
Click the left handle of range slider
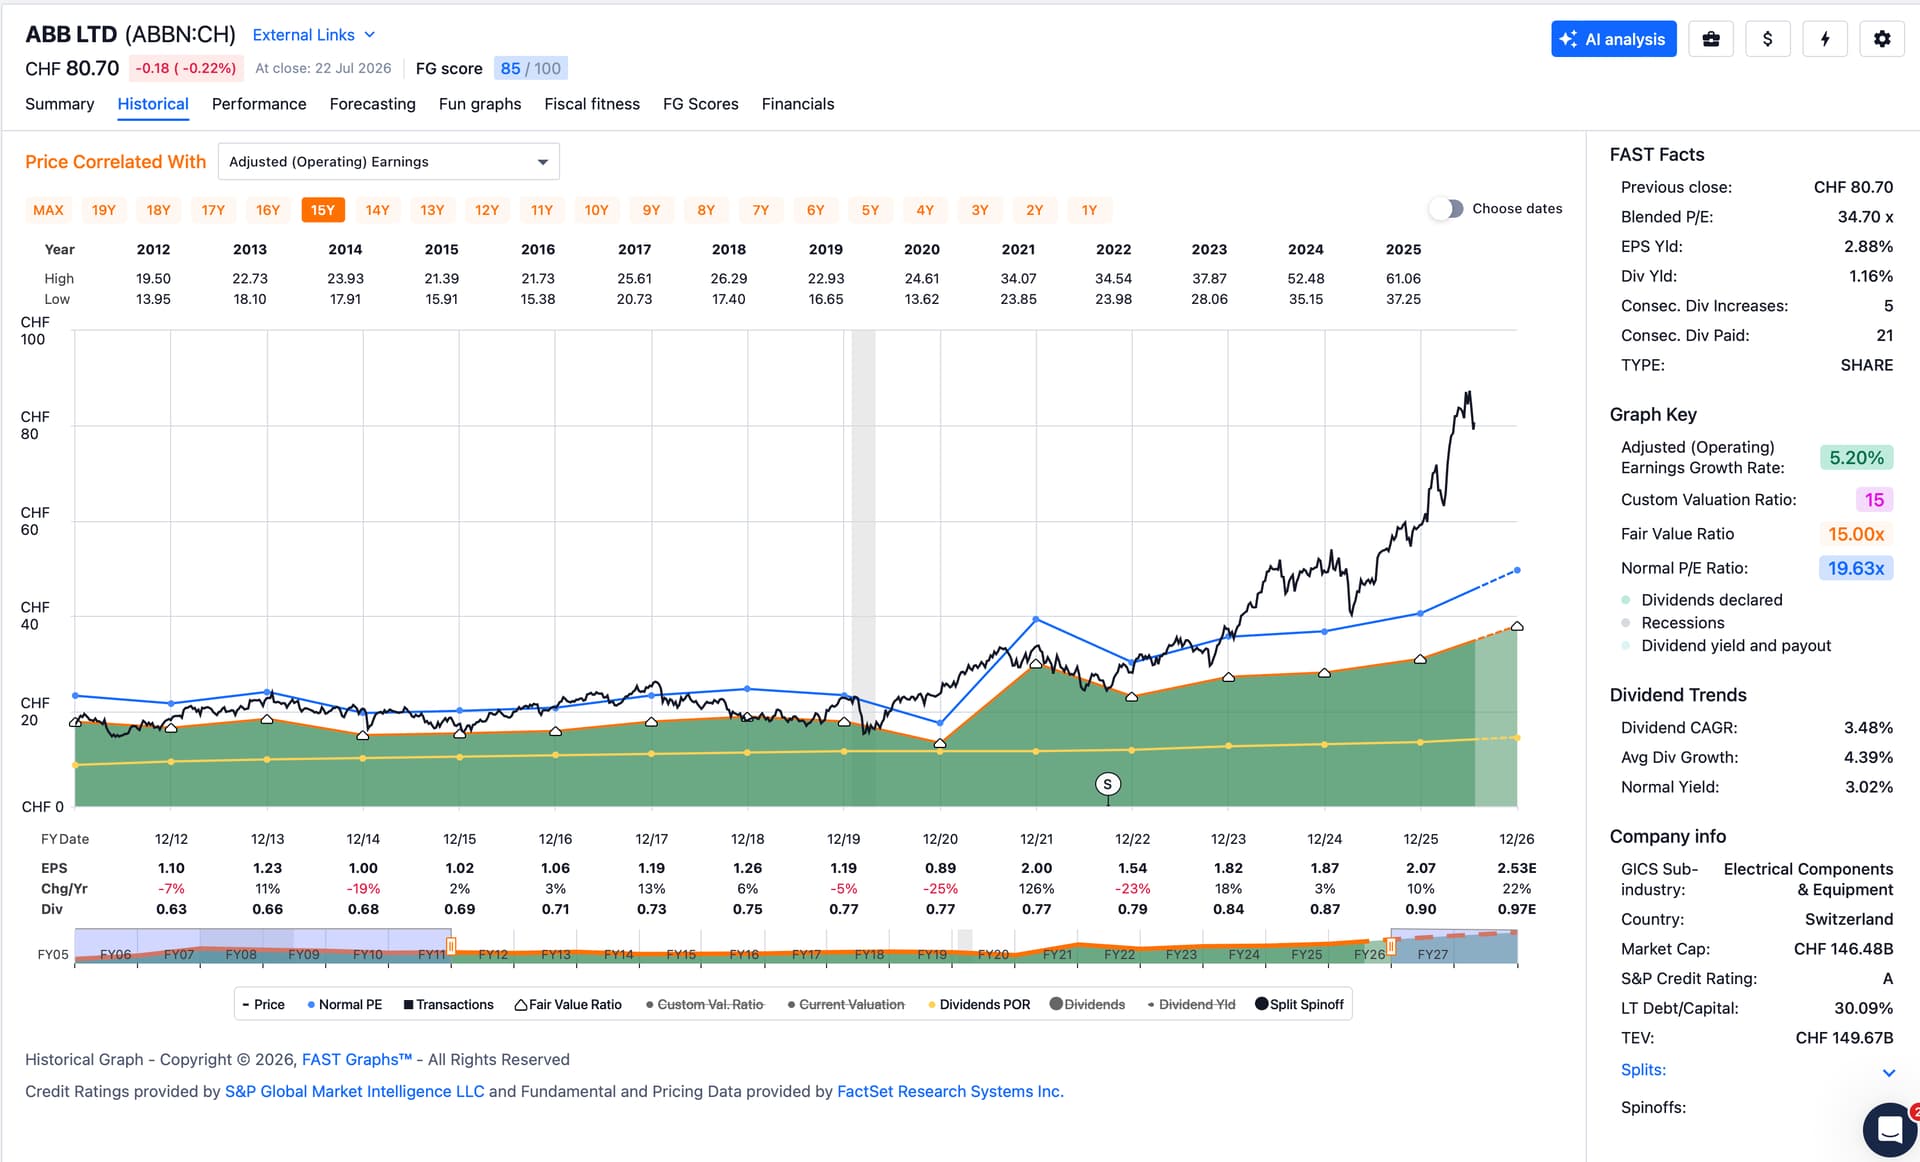(x=451, y=945)
